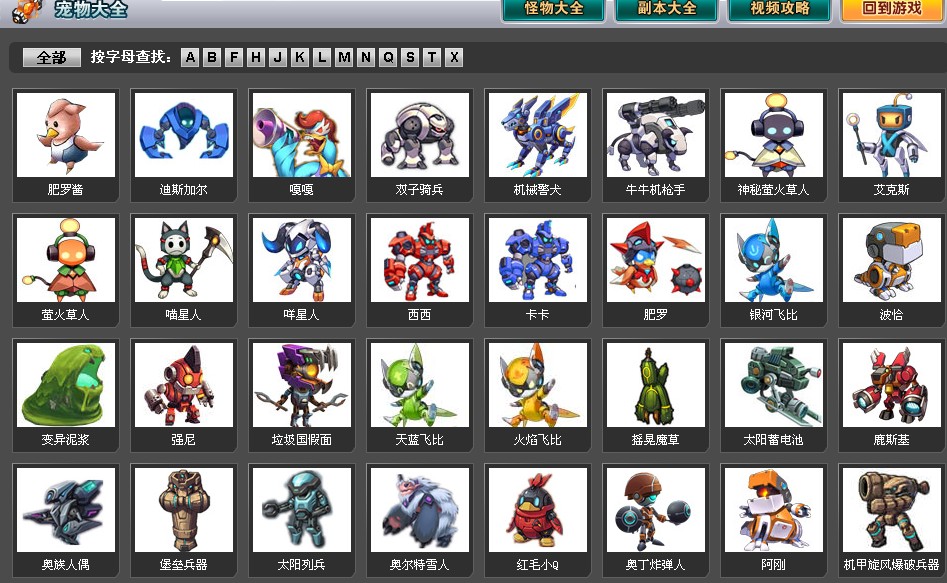
Task: Switch to the 副本大全 tab
Action: [667, 10]
